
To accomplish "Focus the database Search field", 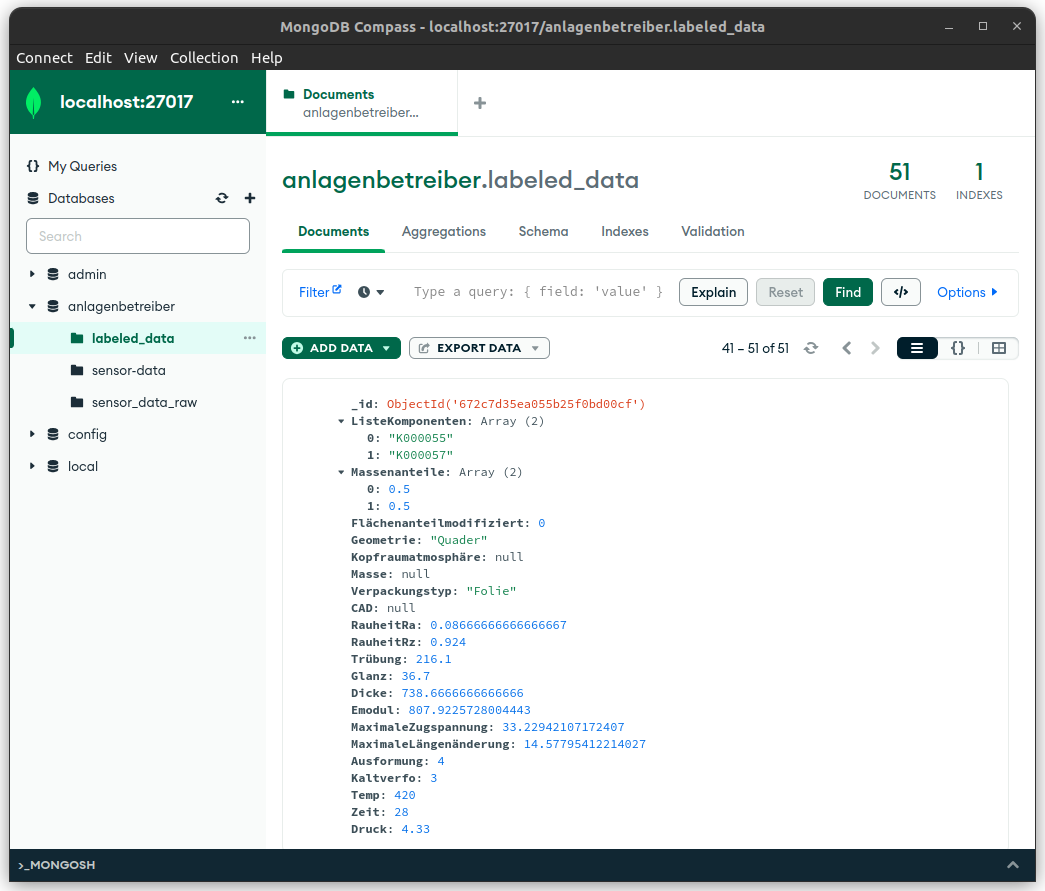I will point(138,237).
